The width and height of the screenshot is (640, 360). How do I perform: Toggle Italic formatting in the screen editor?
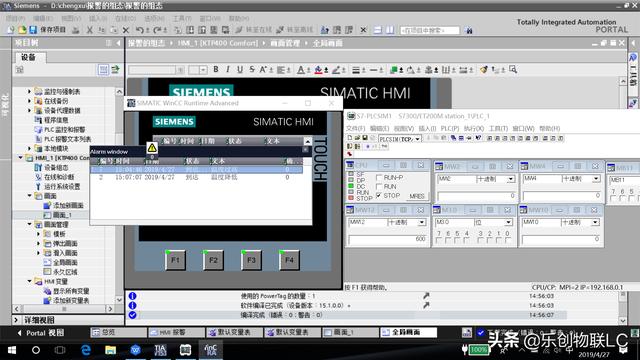click(x=228, y=69)
